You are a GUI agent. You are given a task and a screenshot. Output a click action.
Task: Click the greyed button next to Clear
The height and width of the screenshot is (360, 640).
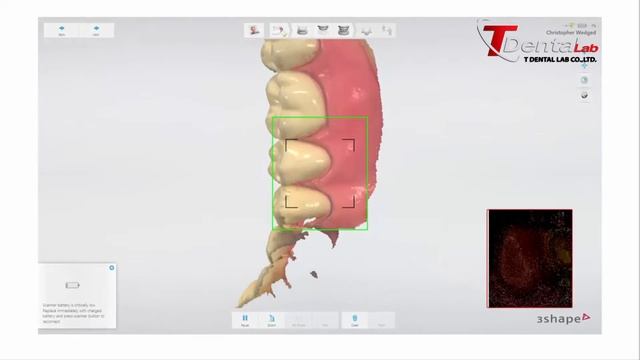point(381,320)
